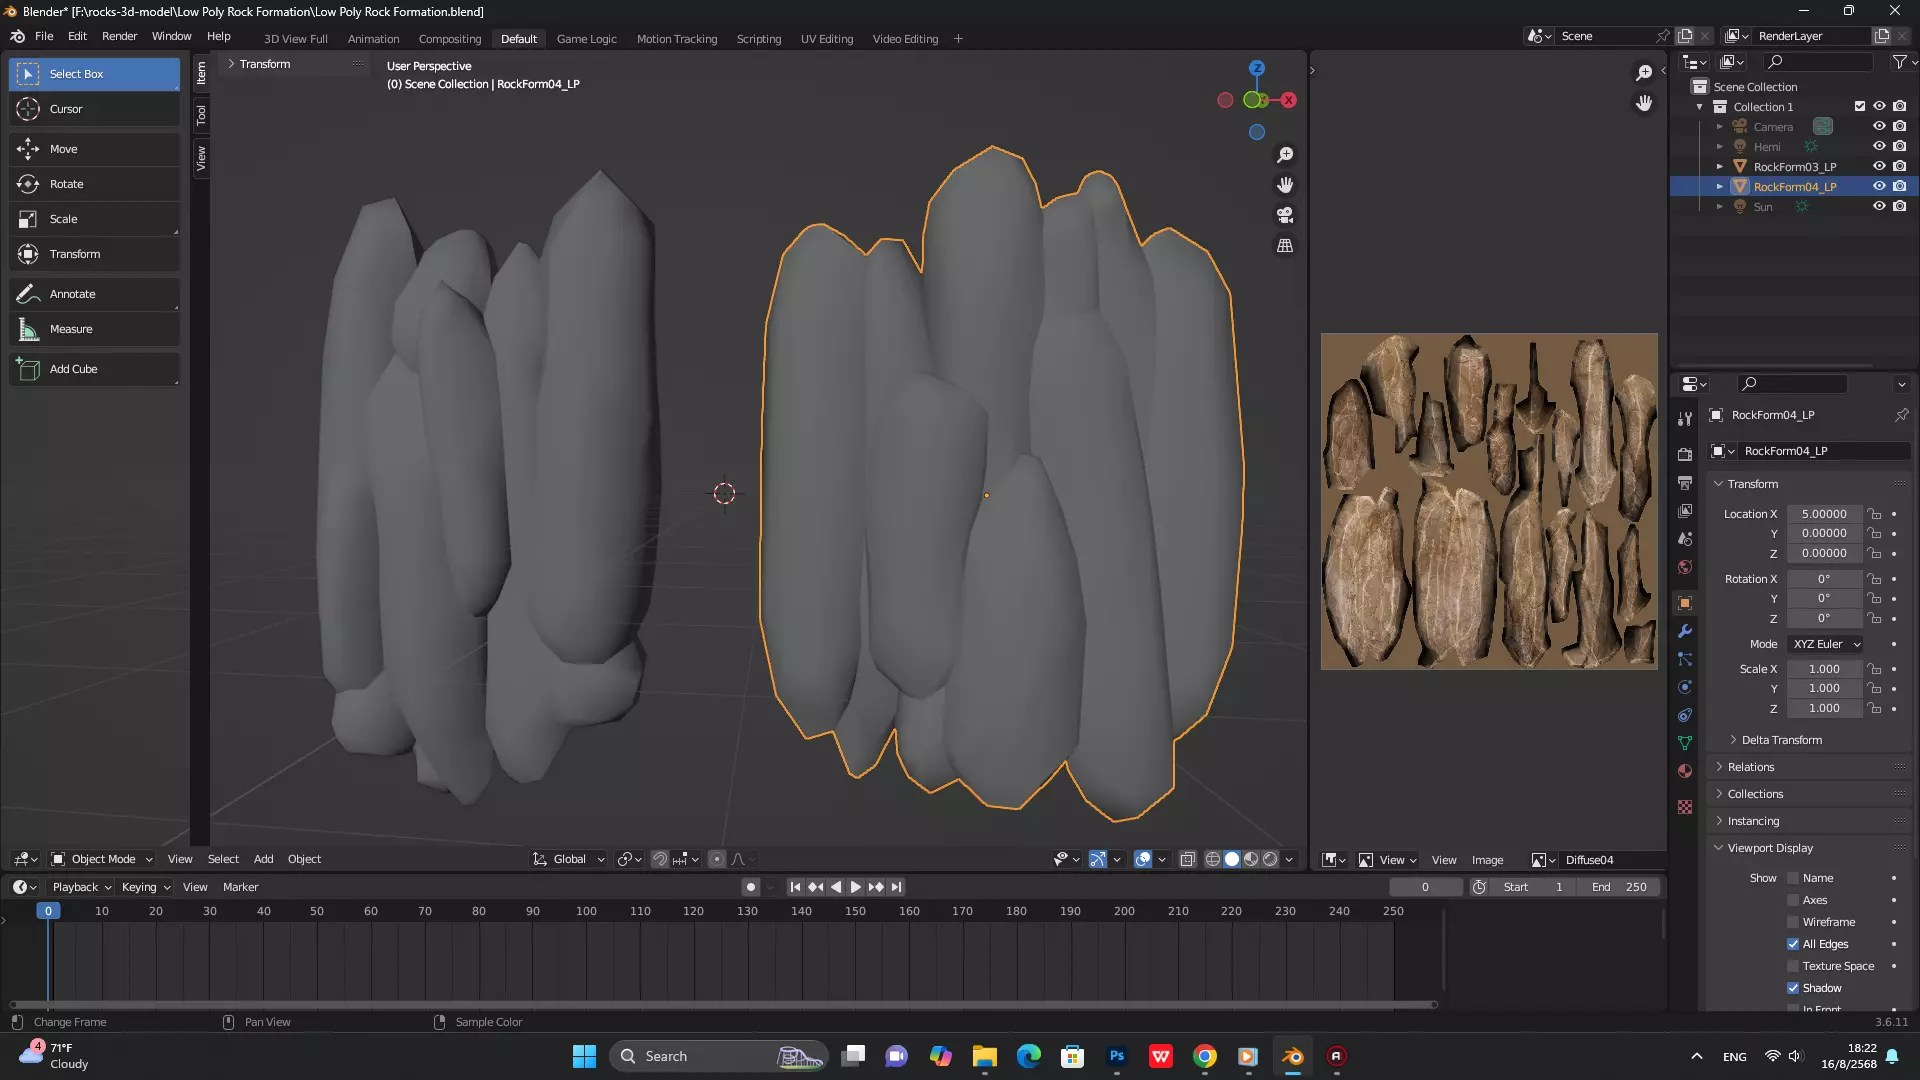Open the viewport Add menu
The height and width of the screenshot is (1080, 1920).
263,859
